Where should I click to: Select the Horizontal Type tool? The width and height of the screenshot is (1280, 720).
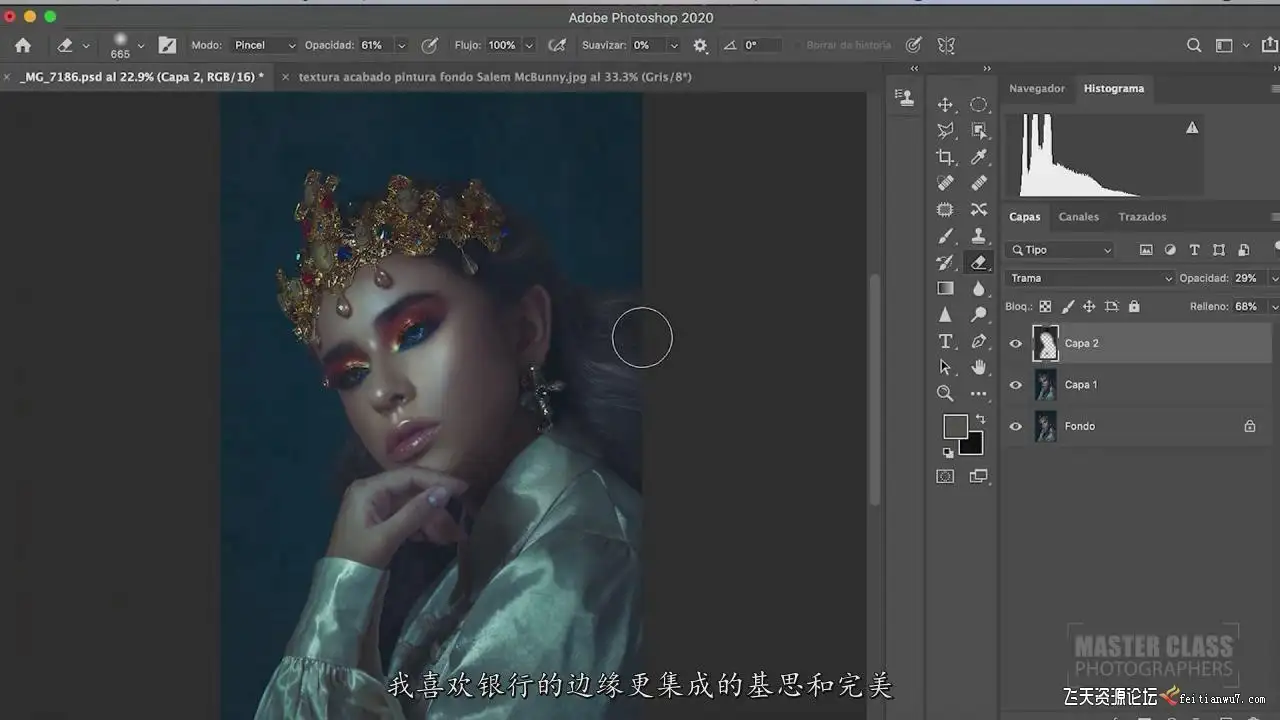pyautogui.click(x=945, y=341)
